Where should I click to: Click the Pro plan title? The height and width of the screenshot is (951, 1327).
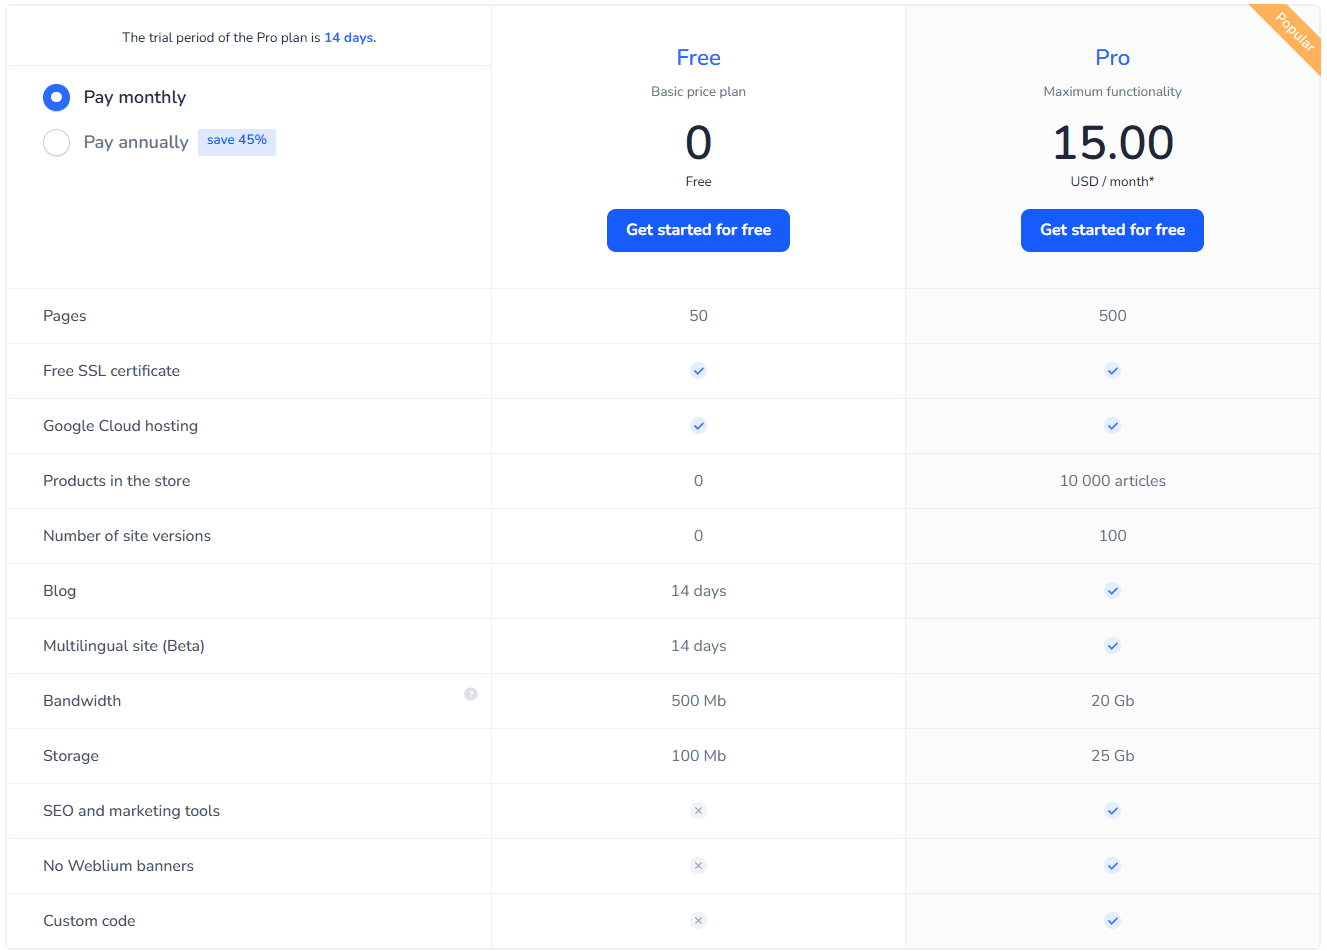1112,58
